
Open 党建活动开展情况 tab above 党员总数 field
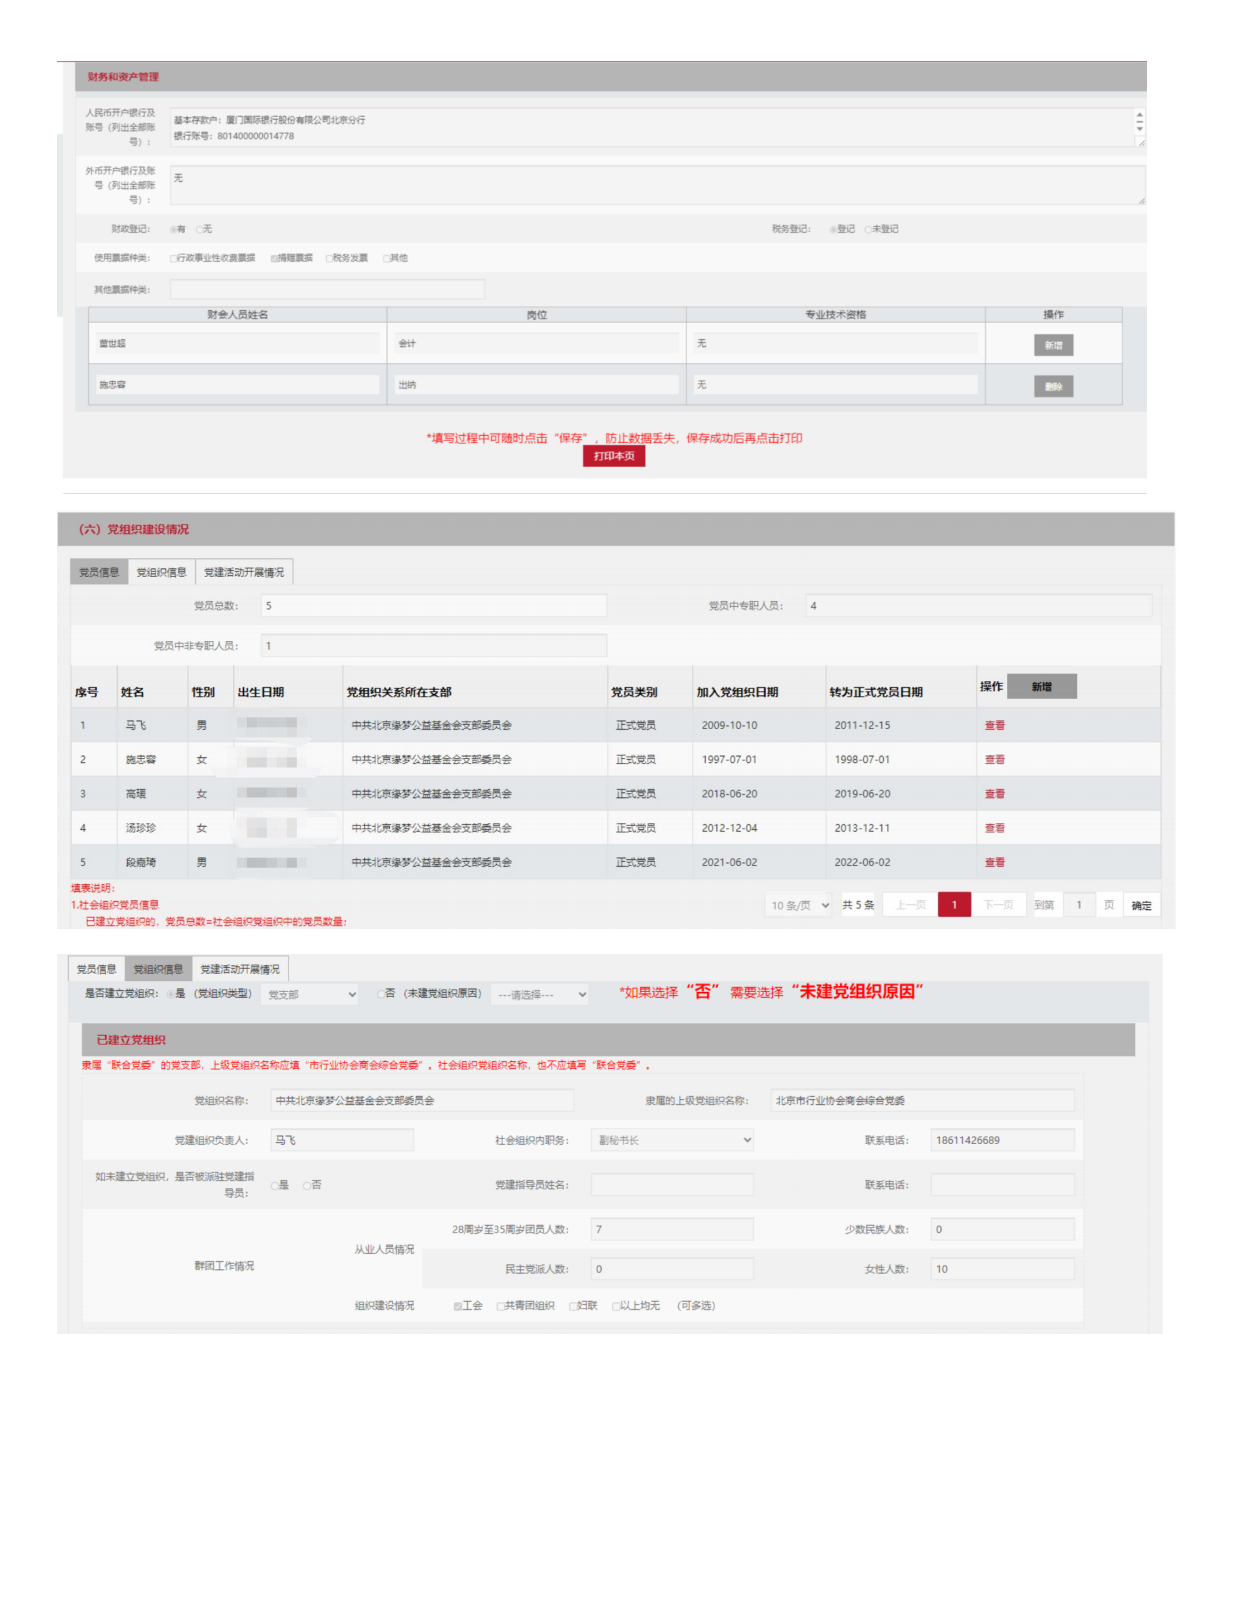(x=244, y=572)
